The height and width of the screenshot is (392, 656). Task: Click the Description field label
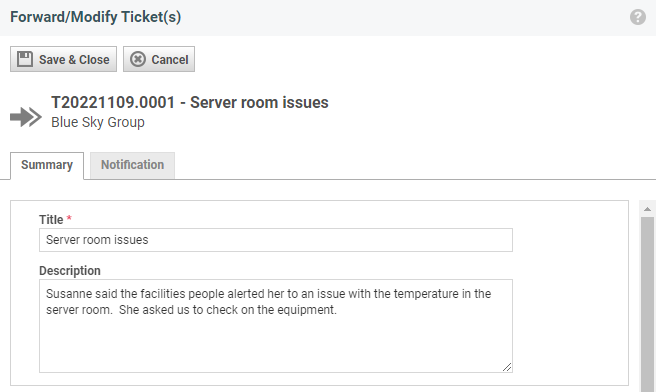[x=70, y=271]
